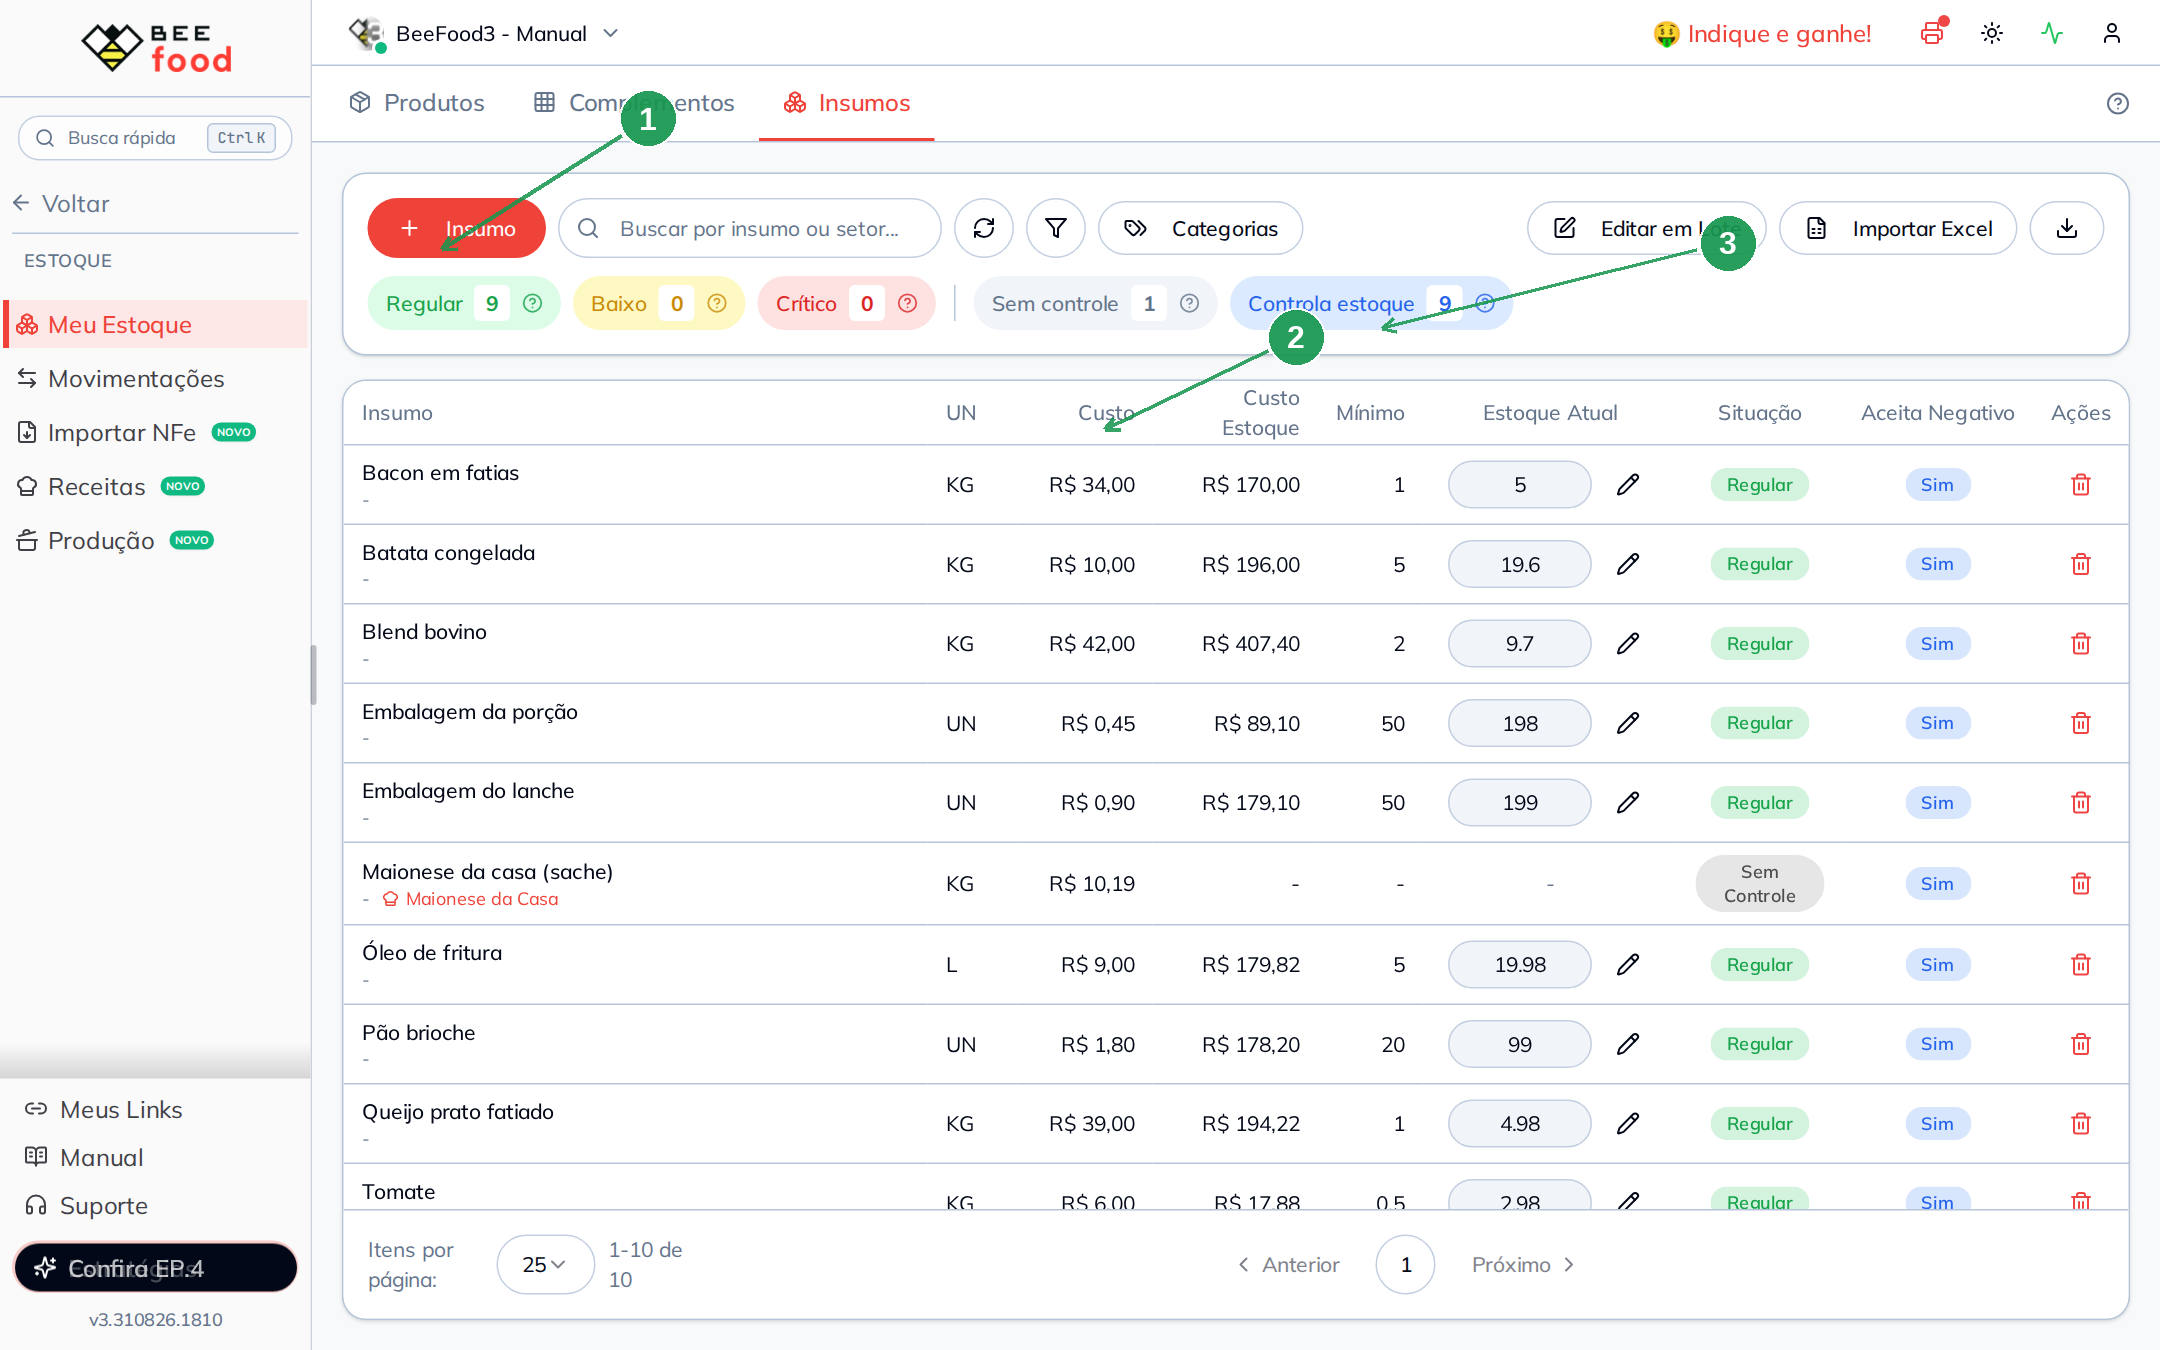Open Produção in the sidebar
The height and width of the screenshot is (1350, 2160).
click(116, 541)
